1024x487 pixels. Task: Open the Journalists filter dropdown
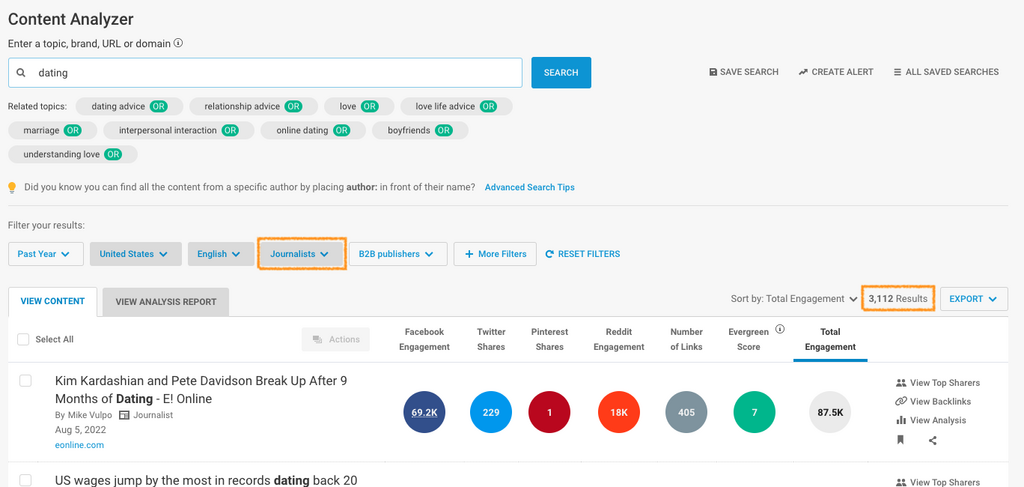pos(301,254)
